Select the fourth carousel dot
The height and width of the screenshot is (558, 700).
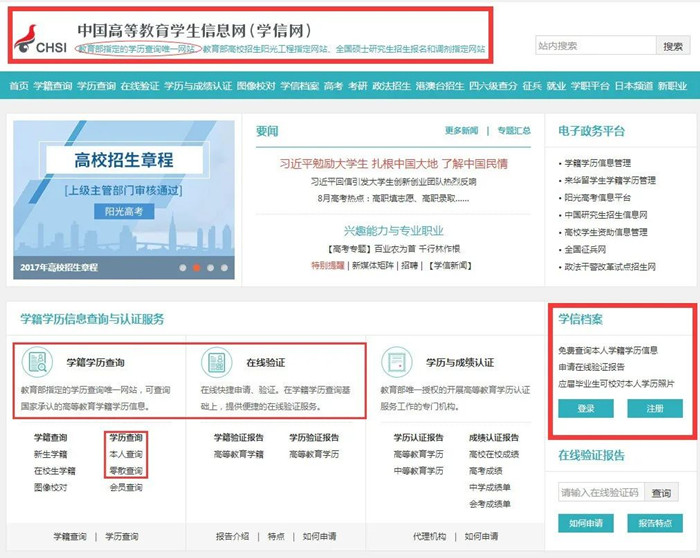coord(224,267)
